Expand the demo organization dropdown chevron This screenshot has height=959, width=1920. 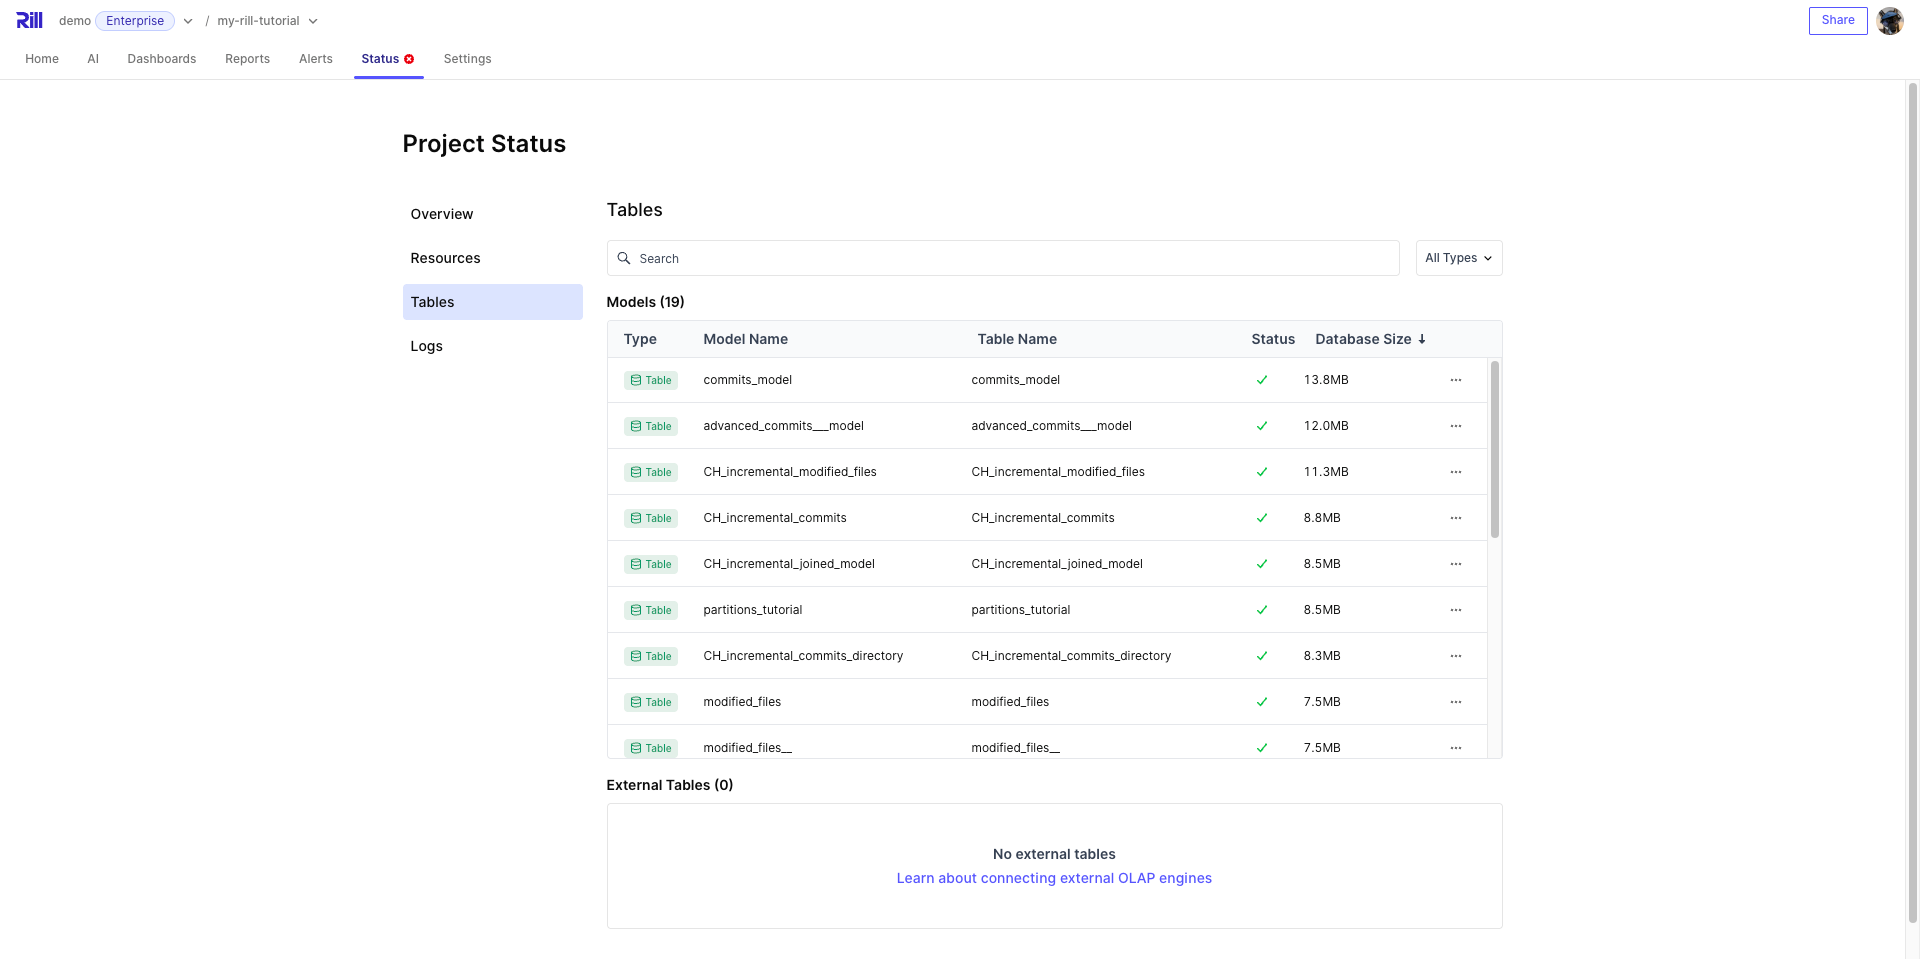[x=188, y=21]
